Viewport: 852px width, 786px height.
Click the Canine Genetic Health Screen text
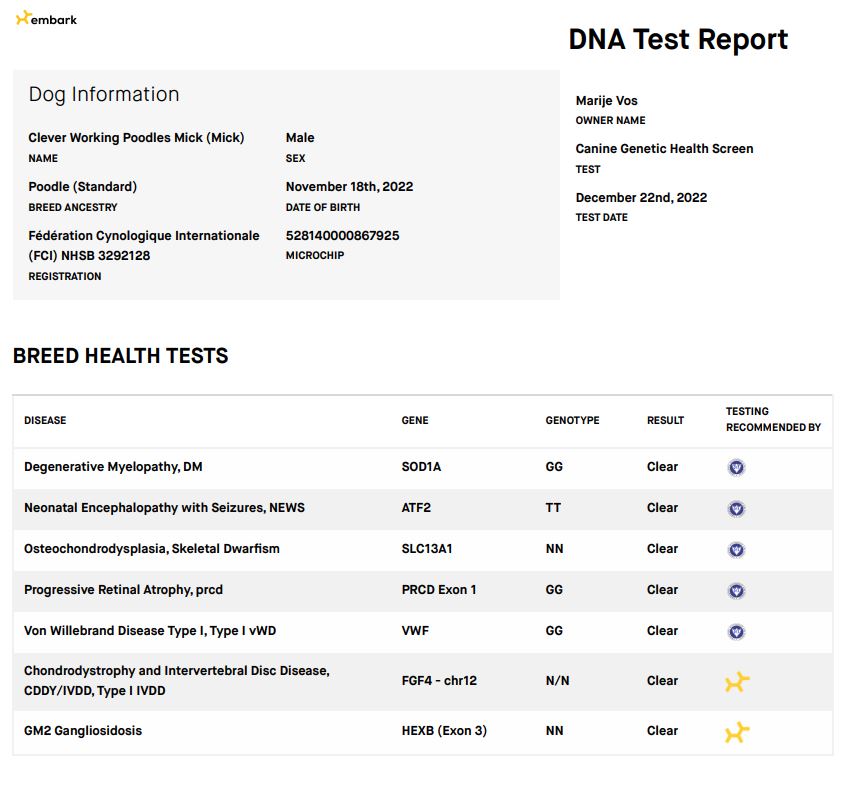click(664, 149)
